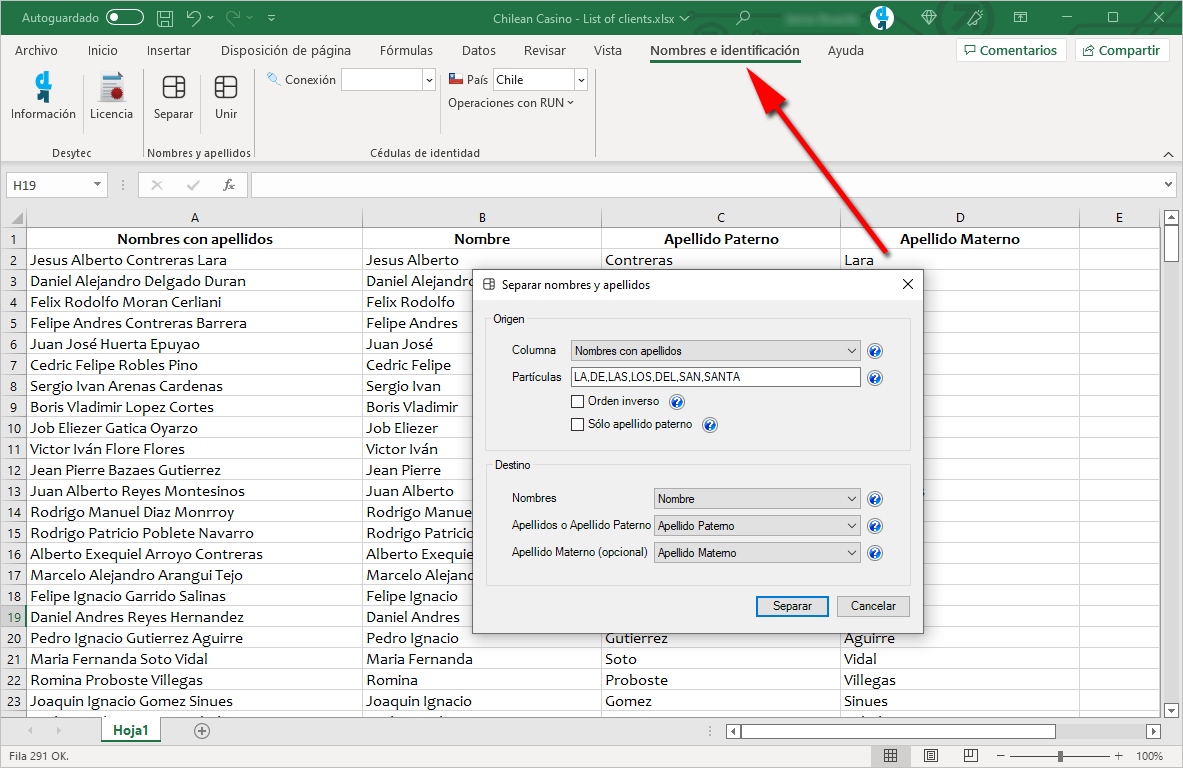Open the Columna dropdown in the Origen section

[851, 350]
